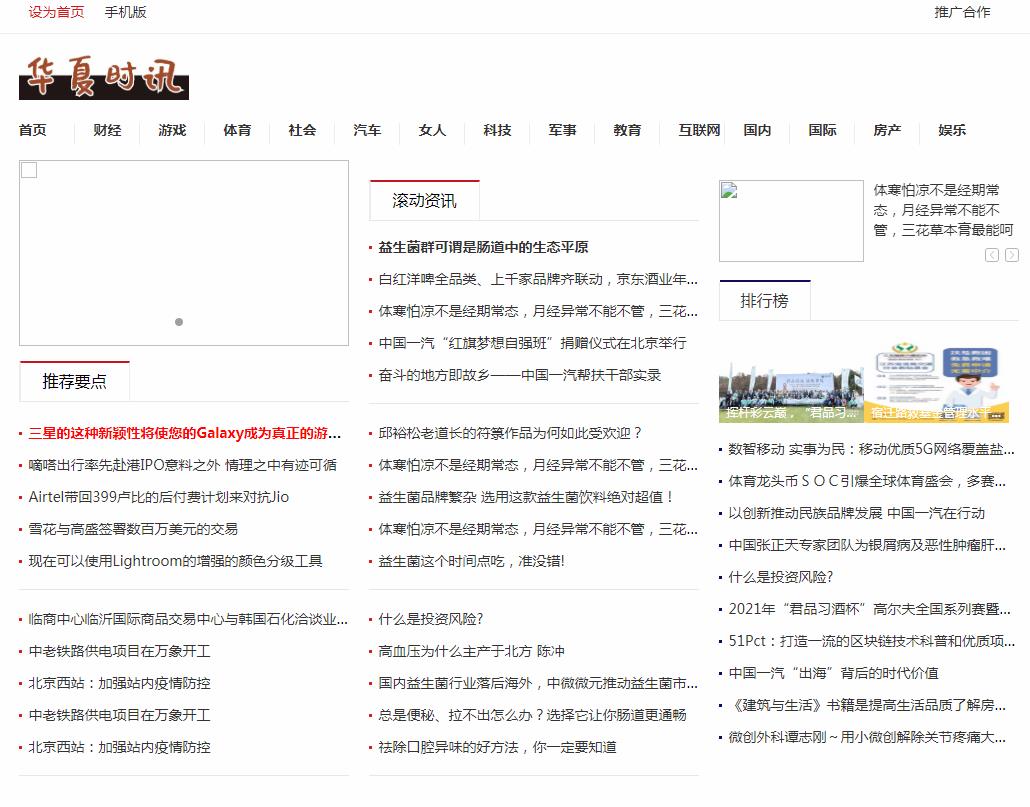Open the 娱乐 navigation section

pyautogui.click(x=952, y=130)
